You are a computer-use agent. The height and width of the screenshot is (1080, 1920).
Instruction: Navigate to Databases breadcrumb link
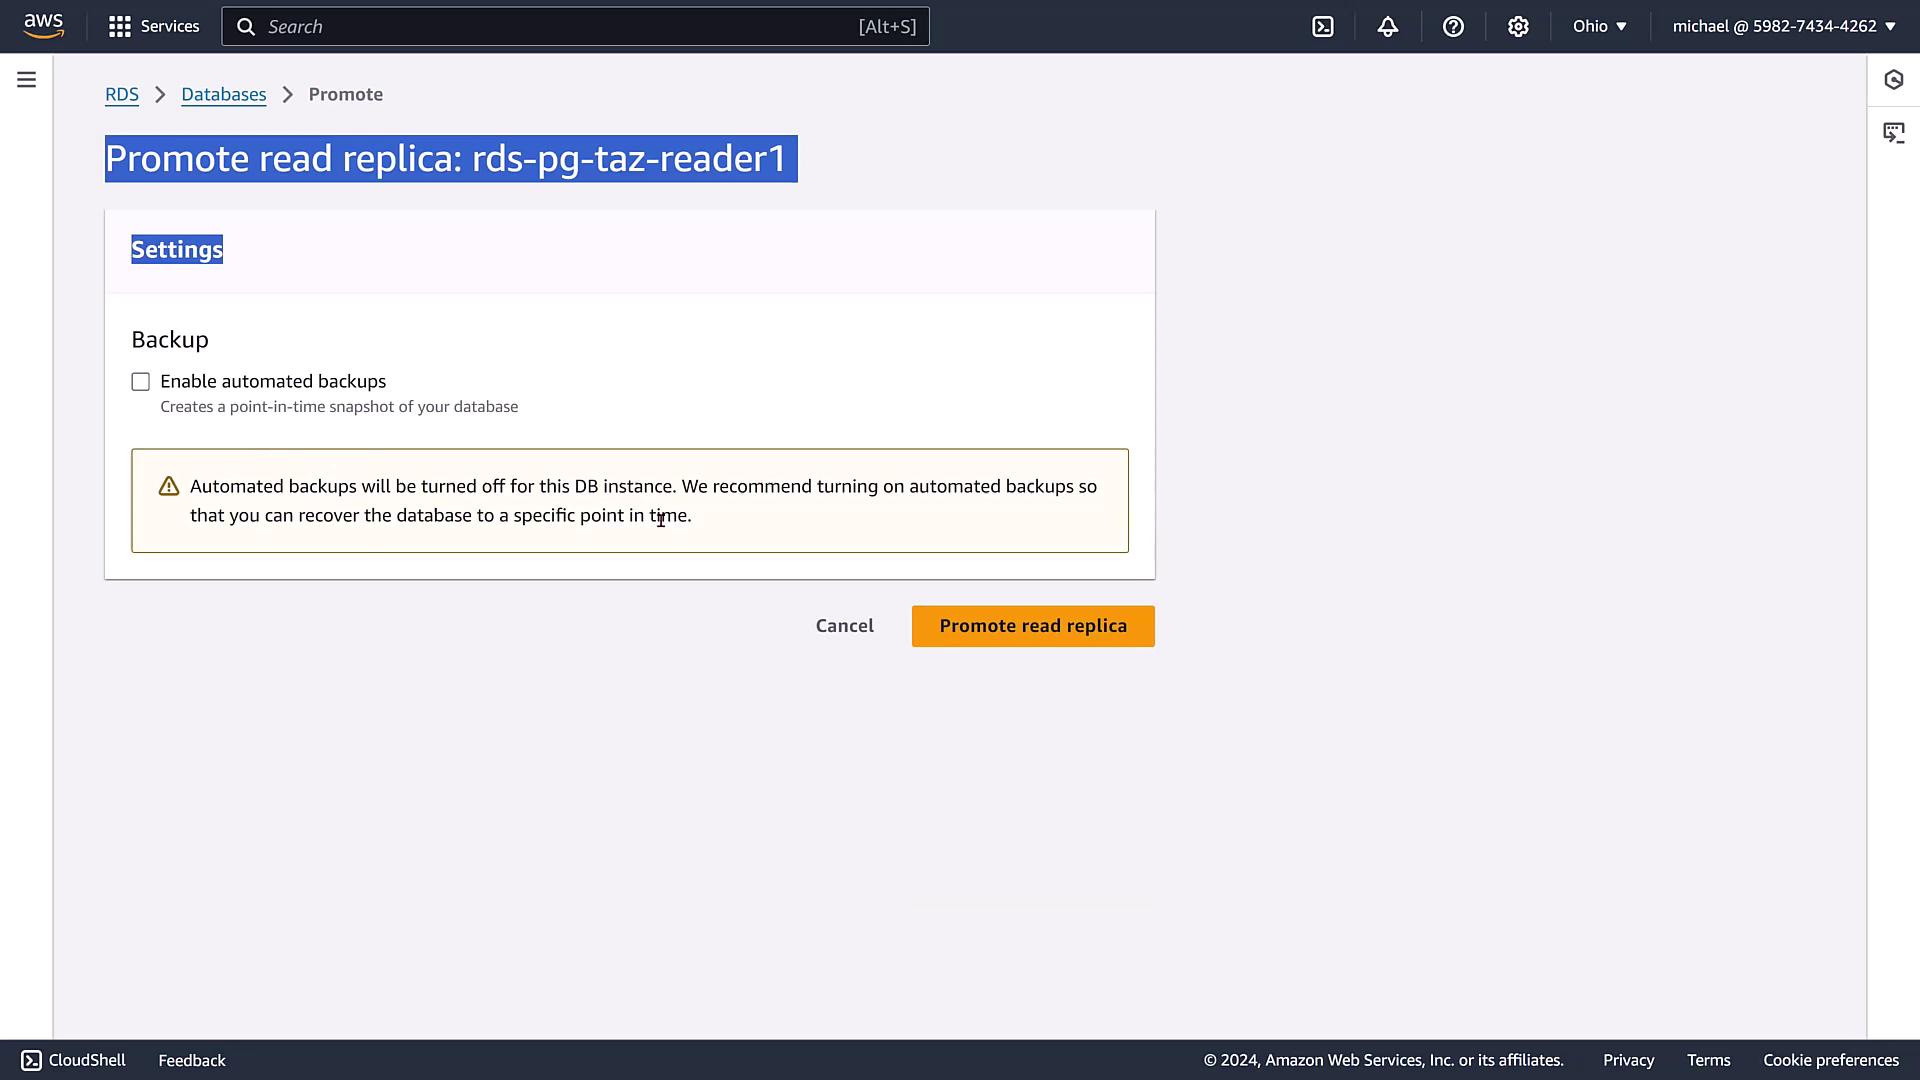coord(223,94)
